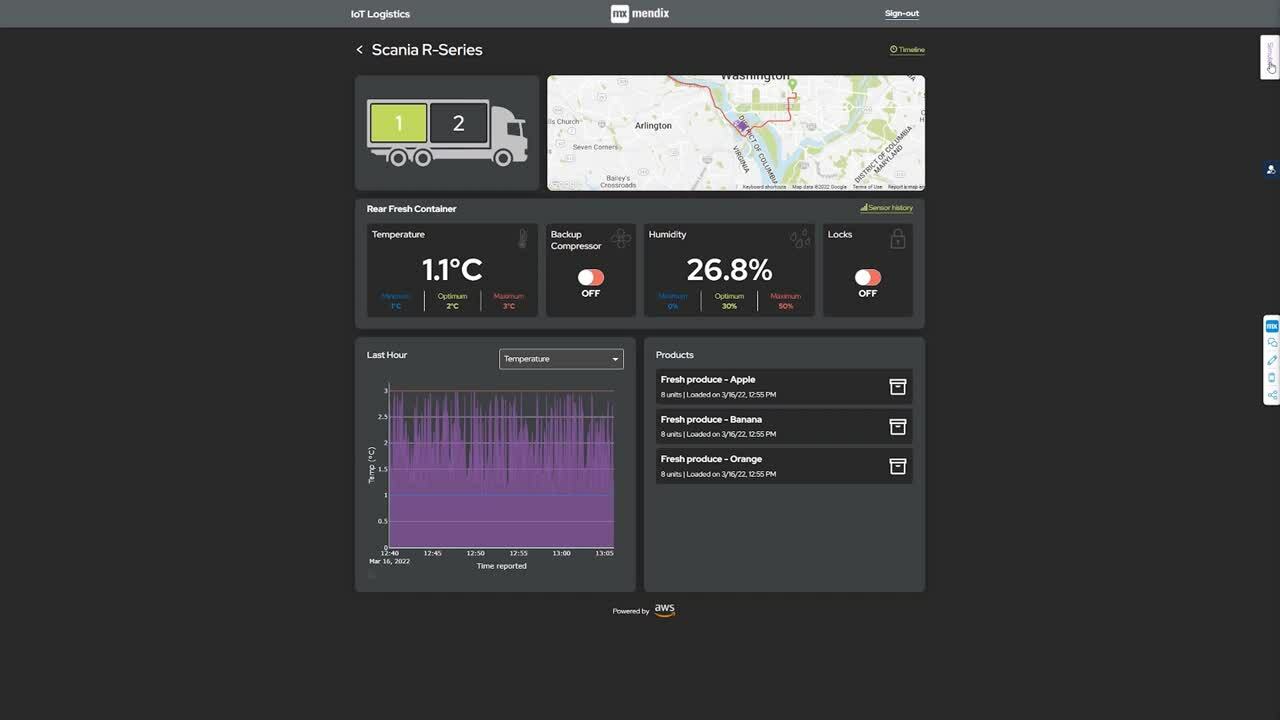1280x720 pixels.
Task: Click the water drops icon in the Humidity card
Action: point(799,238)
